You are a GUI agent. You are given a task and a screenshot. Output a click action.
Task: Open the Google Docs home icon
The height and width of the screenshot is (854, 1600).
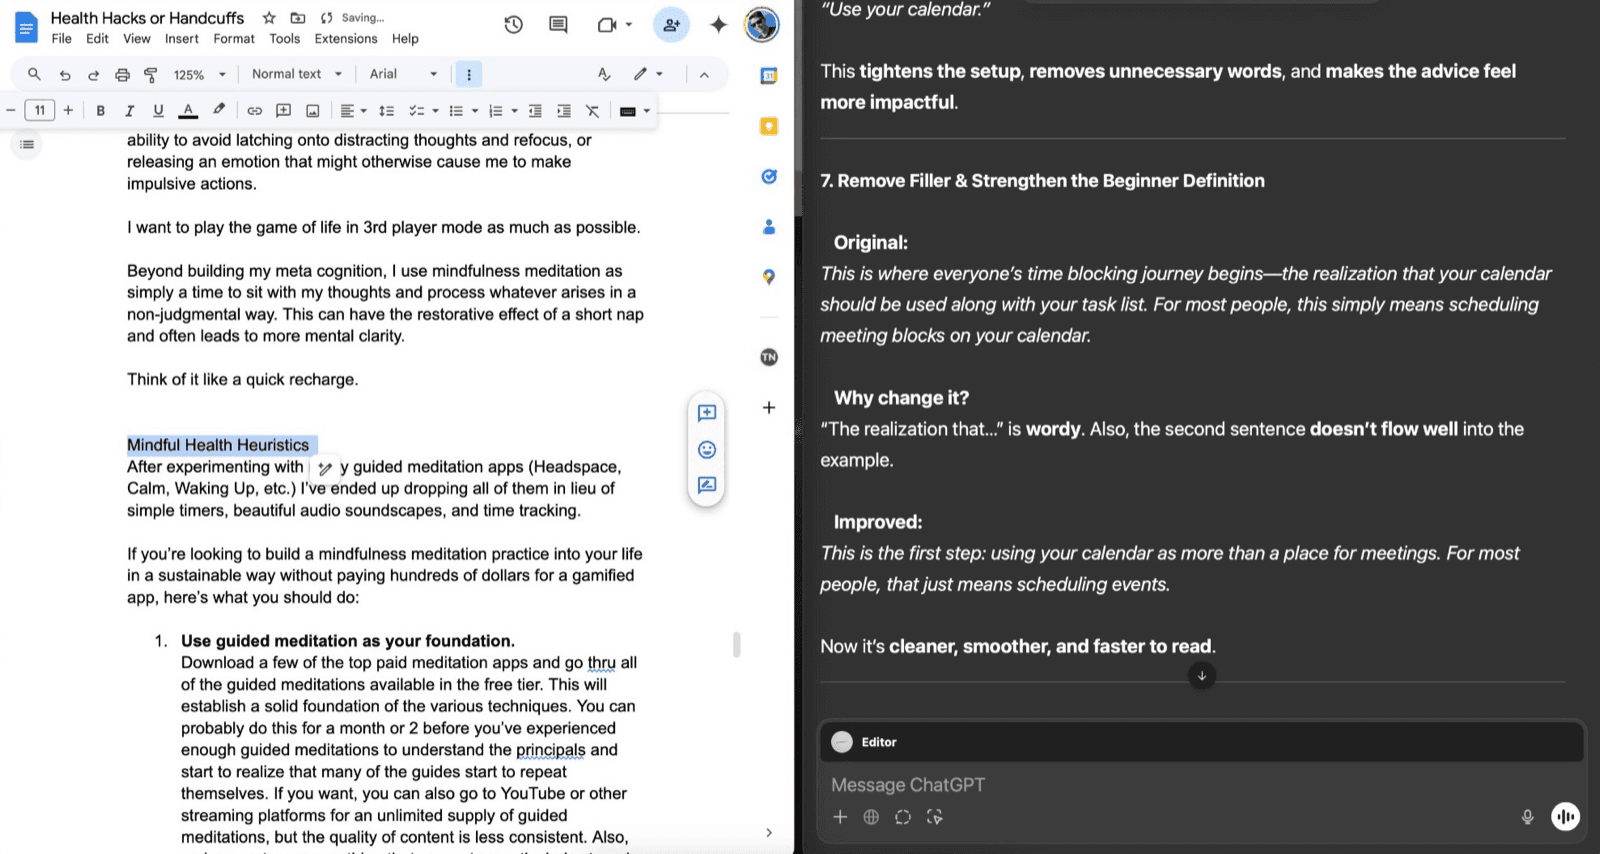(x=27, y=28)
